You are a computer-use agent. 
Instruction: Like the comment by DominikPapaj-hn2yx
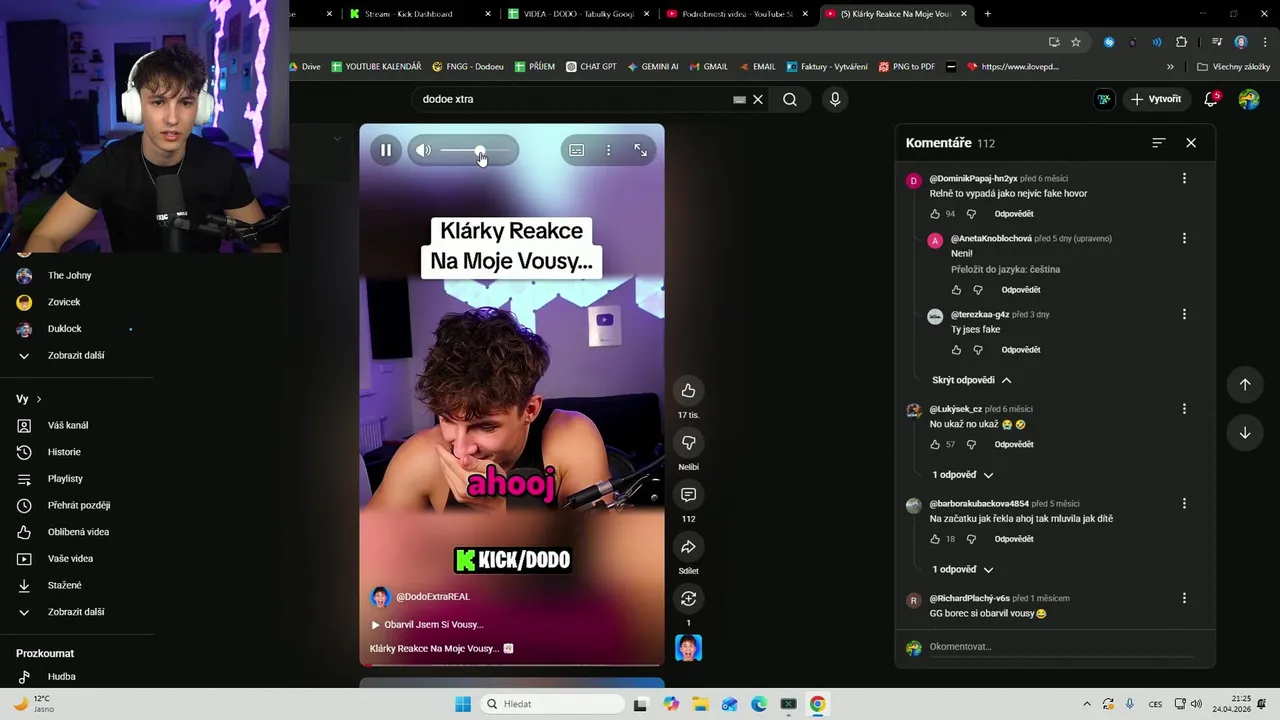point(935,214)
